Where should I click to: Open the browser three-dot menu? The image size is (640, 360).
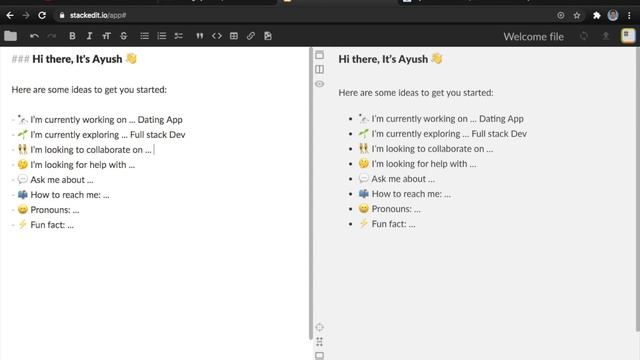coord(629,16)
